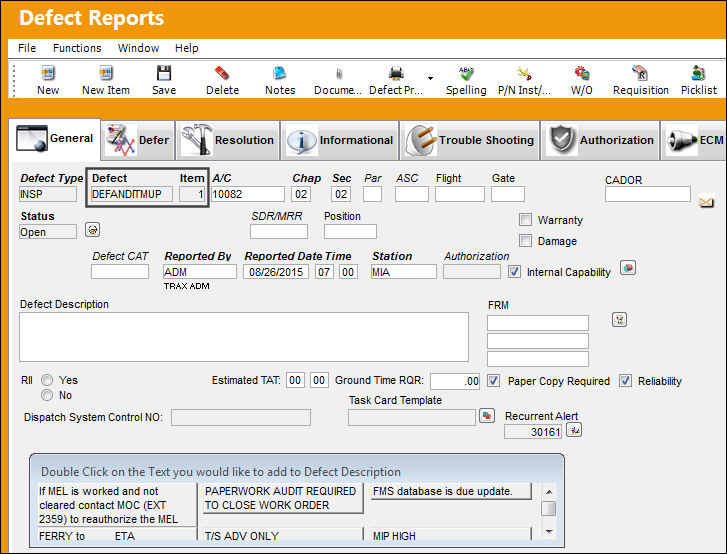Click the 'FMS database is due update' entry
This screenshot has height=554, width=727.
click(x=451, y=491)
